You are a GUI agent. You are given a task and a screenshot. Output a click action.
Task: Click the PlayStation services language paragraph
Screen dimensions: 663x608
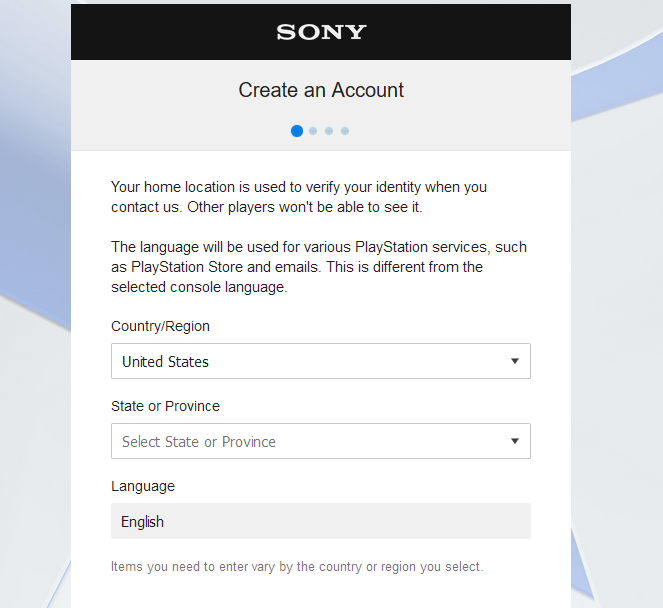(x=319, y=267)
